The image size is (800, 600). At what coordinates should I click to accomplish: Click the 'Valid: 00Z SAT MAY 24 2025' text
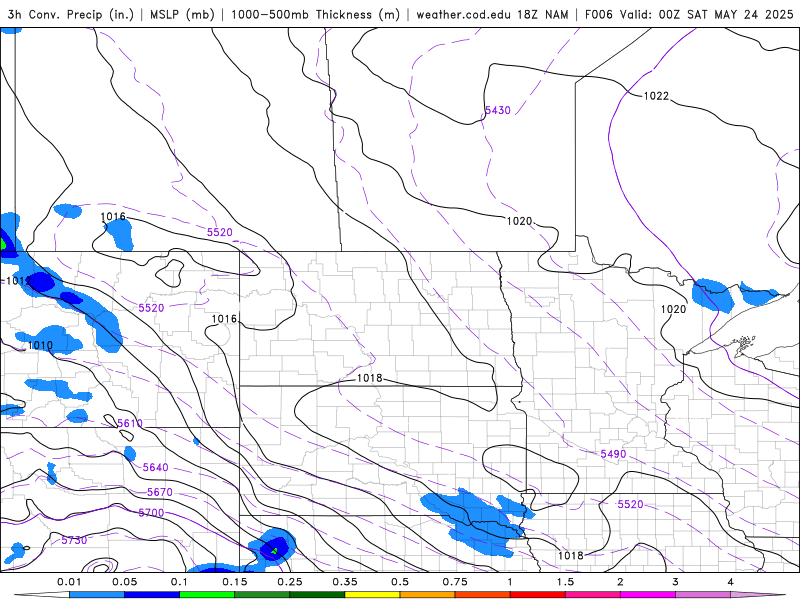(707, 14)
